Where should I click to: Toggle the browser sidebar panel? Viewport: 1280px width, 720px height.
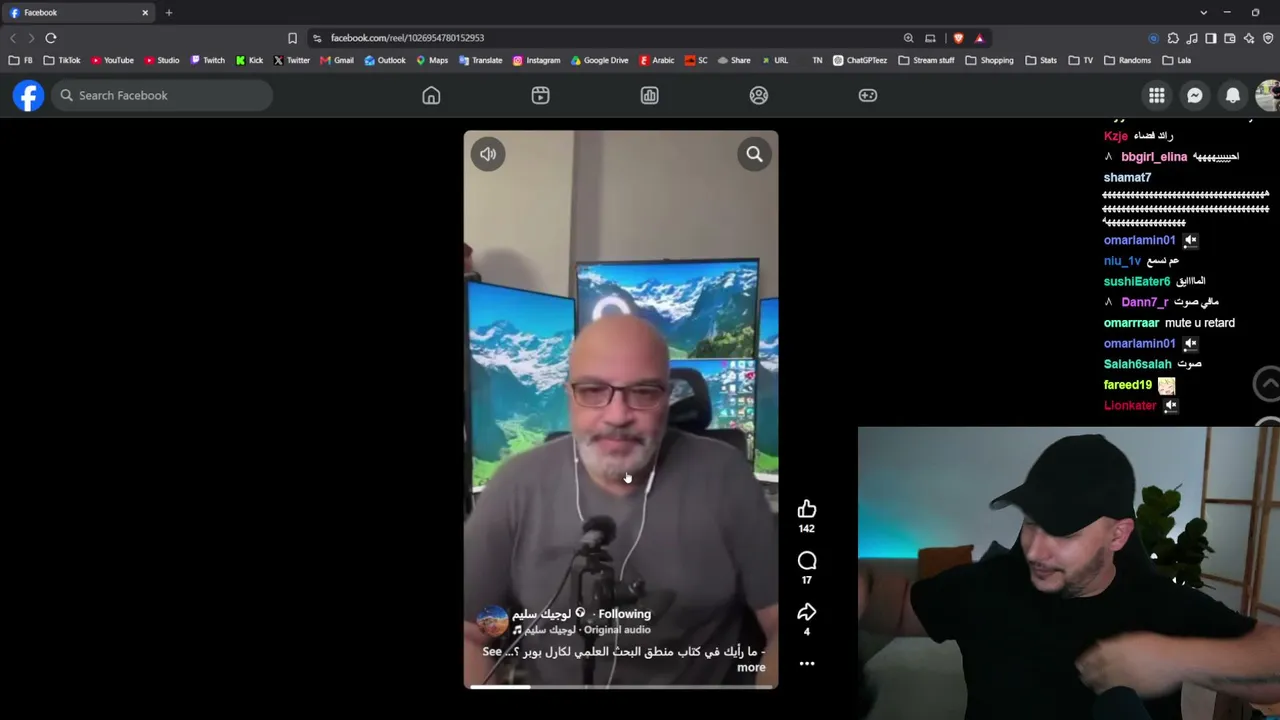(1211, 38)
